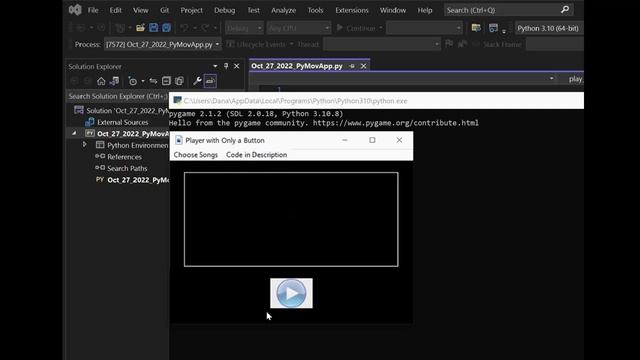This screenshot has height=360, width=640.
Task: Click the blue Play button in player
Action: click(x=291, y=293)
